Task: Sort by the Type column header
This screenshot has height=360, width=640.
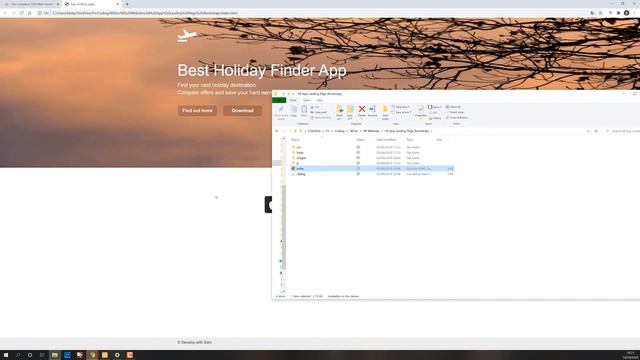Action: [409, 140]
